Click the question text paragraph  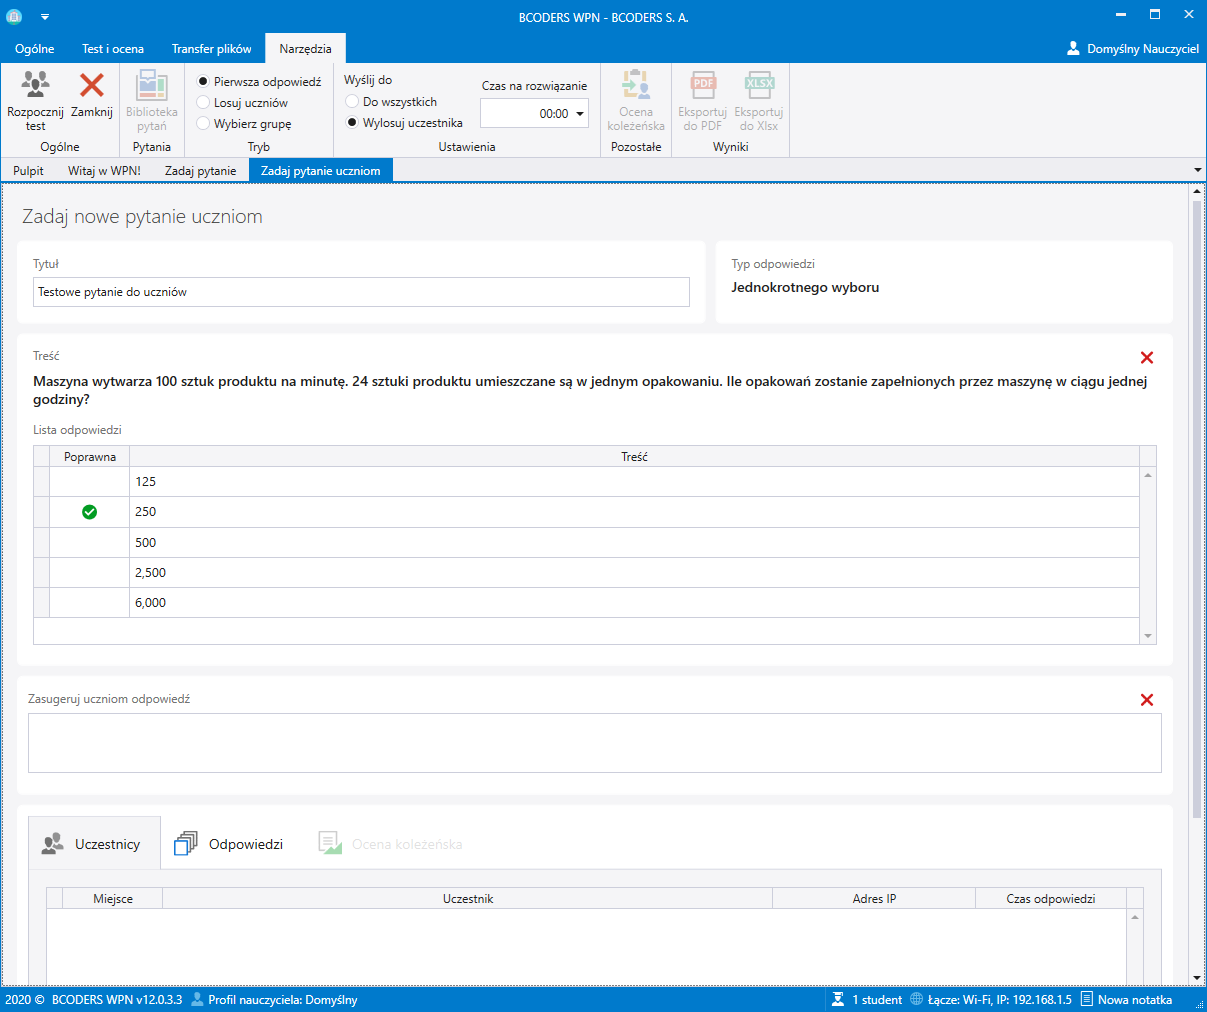click(x=590, y=390)
